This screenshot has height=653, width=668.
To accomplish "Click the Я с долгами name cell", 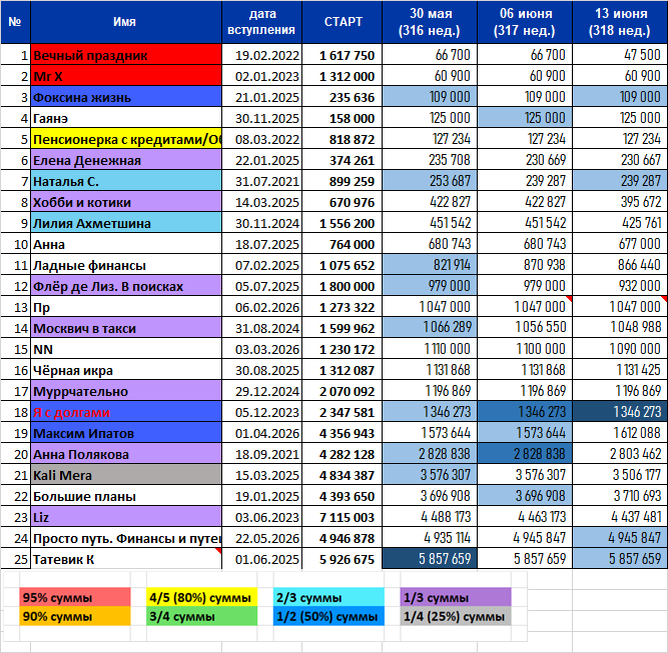I will pos(126,412).
